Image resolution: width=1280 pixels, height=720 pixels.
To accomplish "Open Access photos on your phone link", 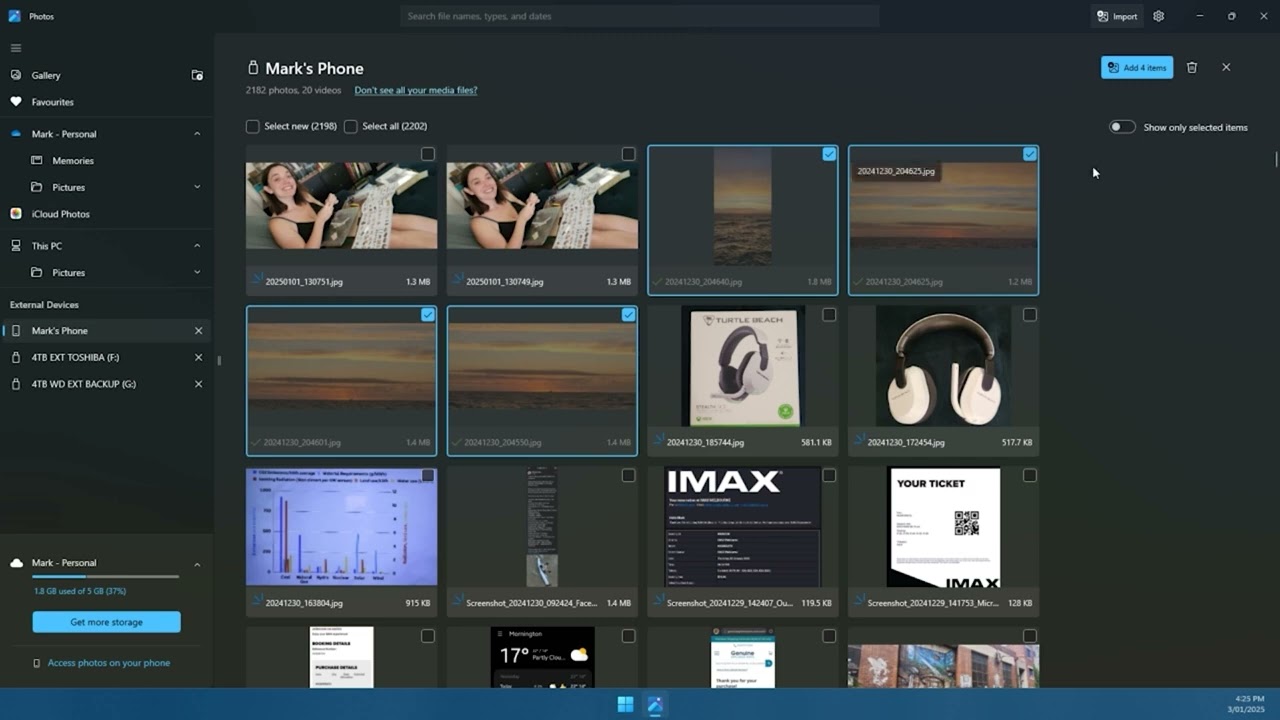I will pos(109,663).
